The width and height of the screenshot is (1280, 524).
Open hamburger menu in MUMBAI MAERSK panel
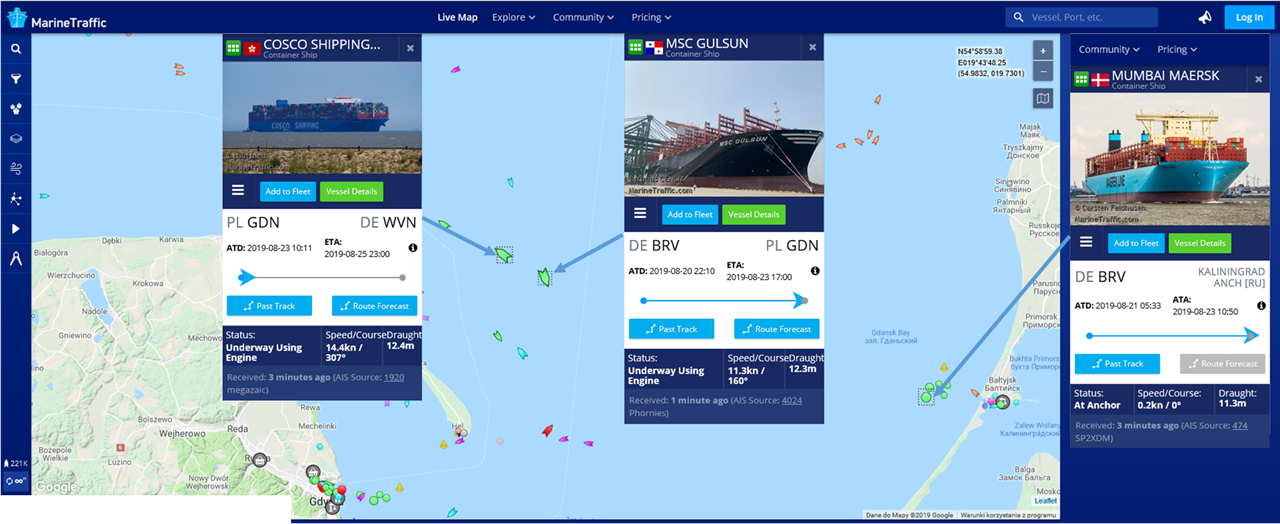pyautogui.click(x=1086, y=242)
